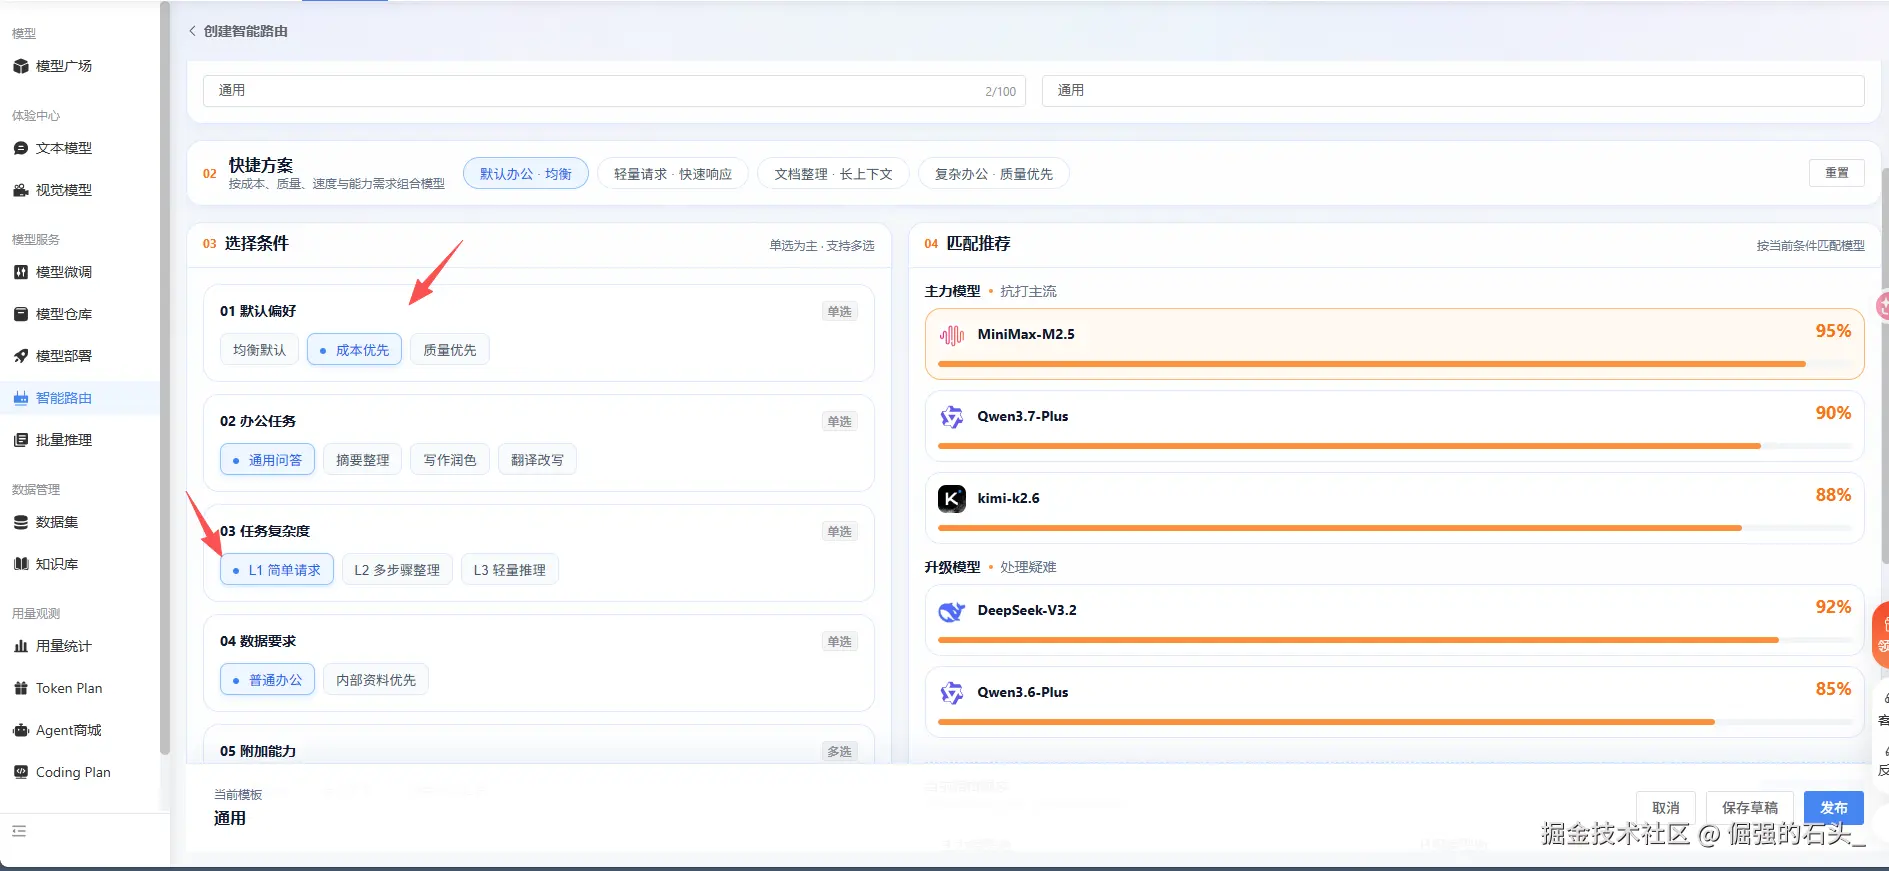Open 模型广场 from the sidebar icon

pos(20,66)
